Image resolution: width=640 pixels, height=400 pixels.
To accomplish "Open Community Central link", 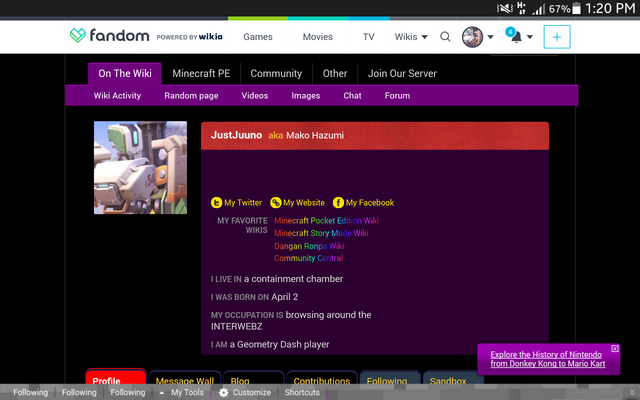I will tap(309, 258).
